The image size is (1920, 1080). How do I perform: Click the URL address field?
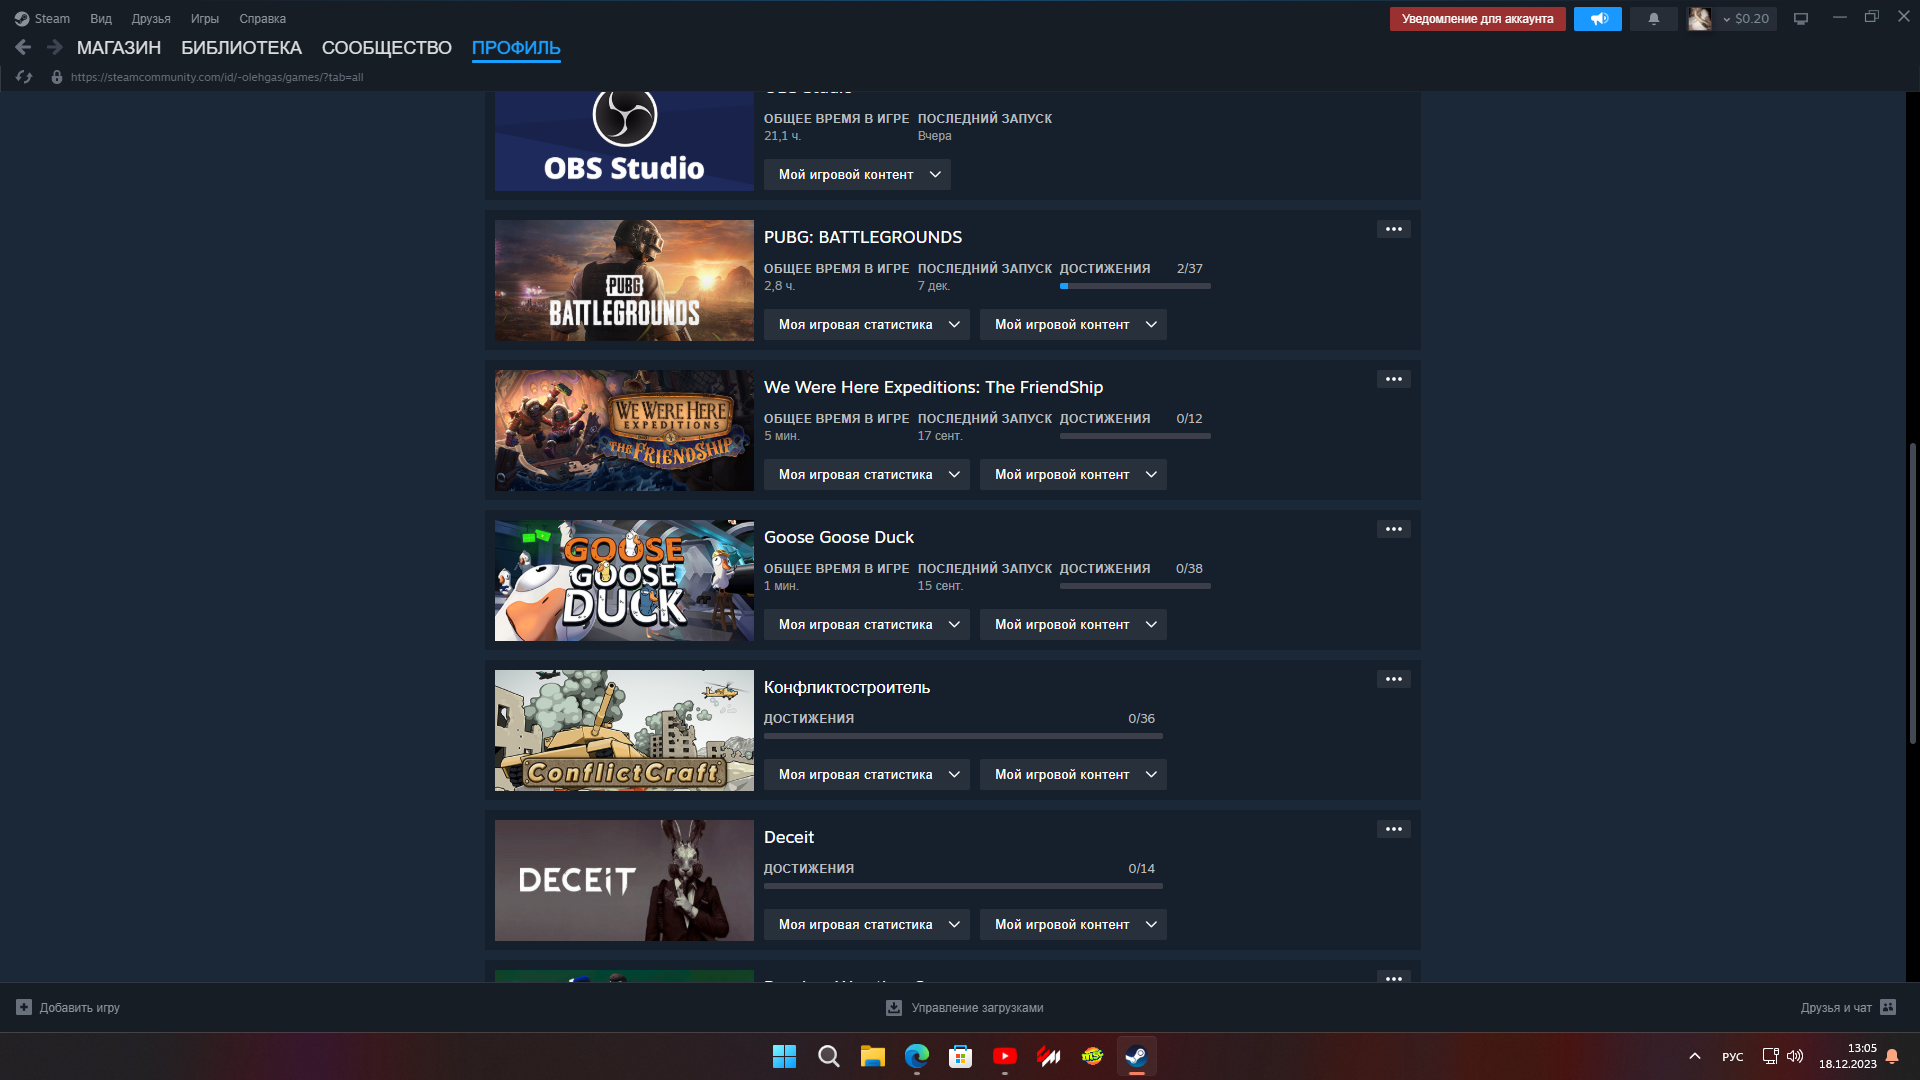click(x=217, y=77)
